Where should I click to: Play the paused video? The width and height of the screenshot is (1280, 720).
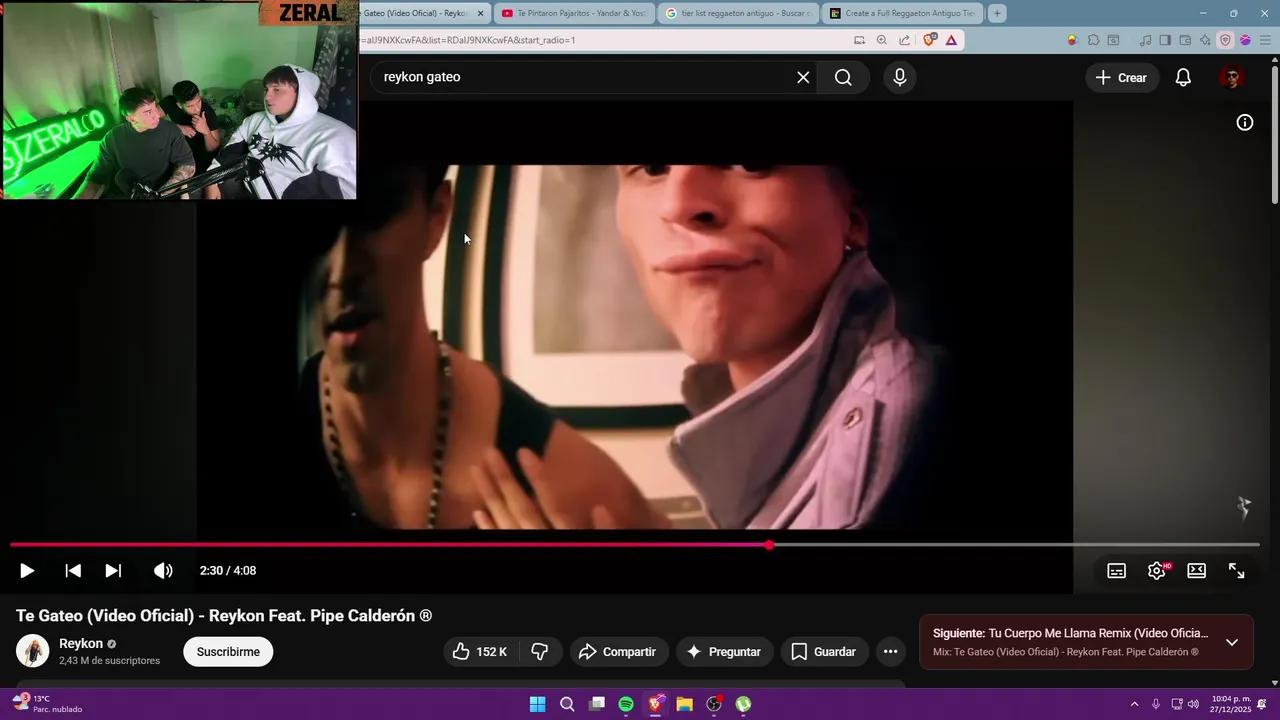[x=27, y=571]
